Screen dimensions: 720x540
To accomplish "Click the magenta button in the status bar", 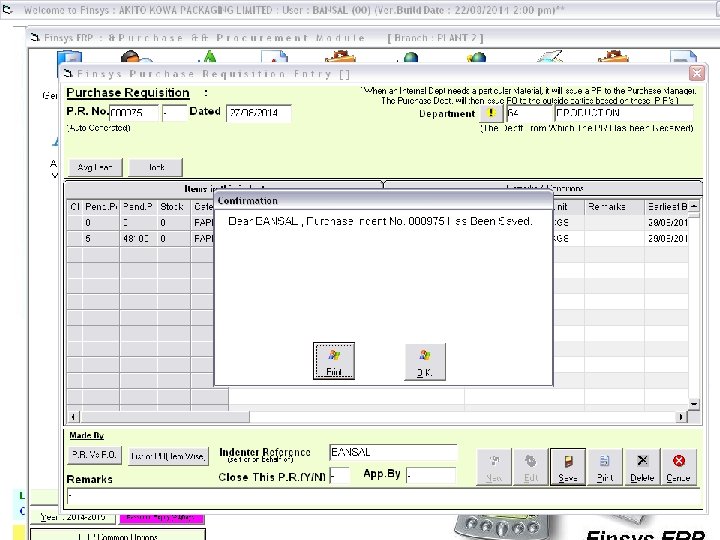I will point(161,518).
